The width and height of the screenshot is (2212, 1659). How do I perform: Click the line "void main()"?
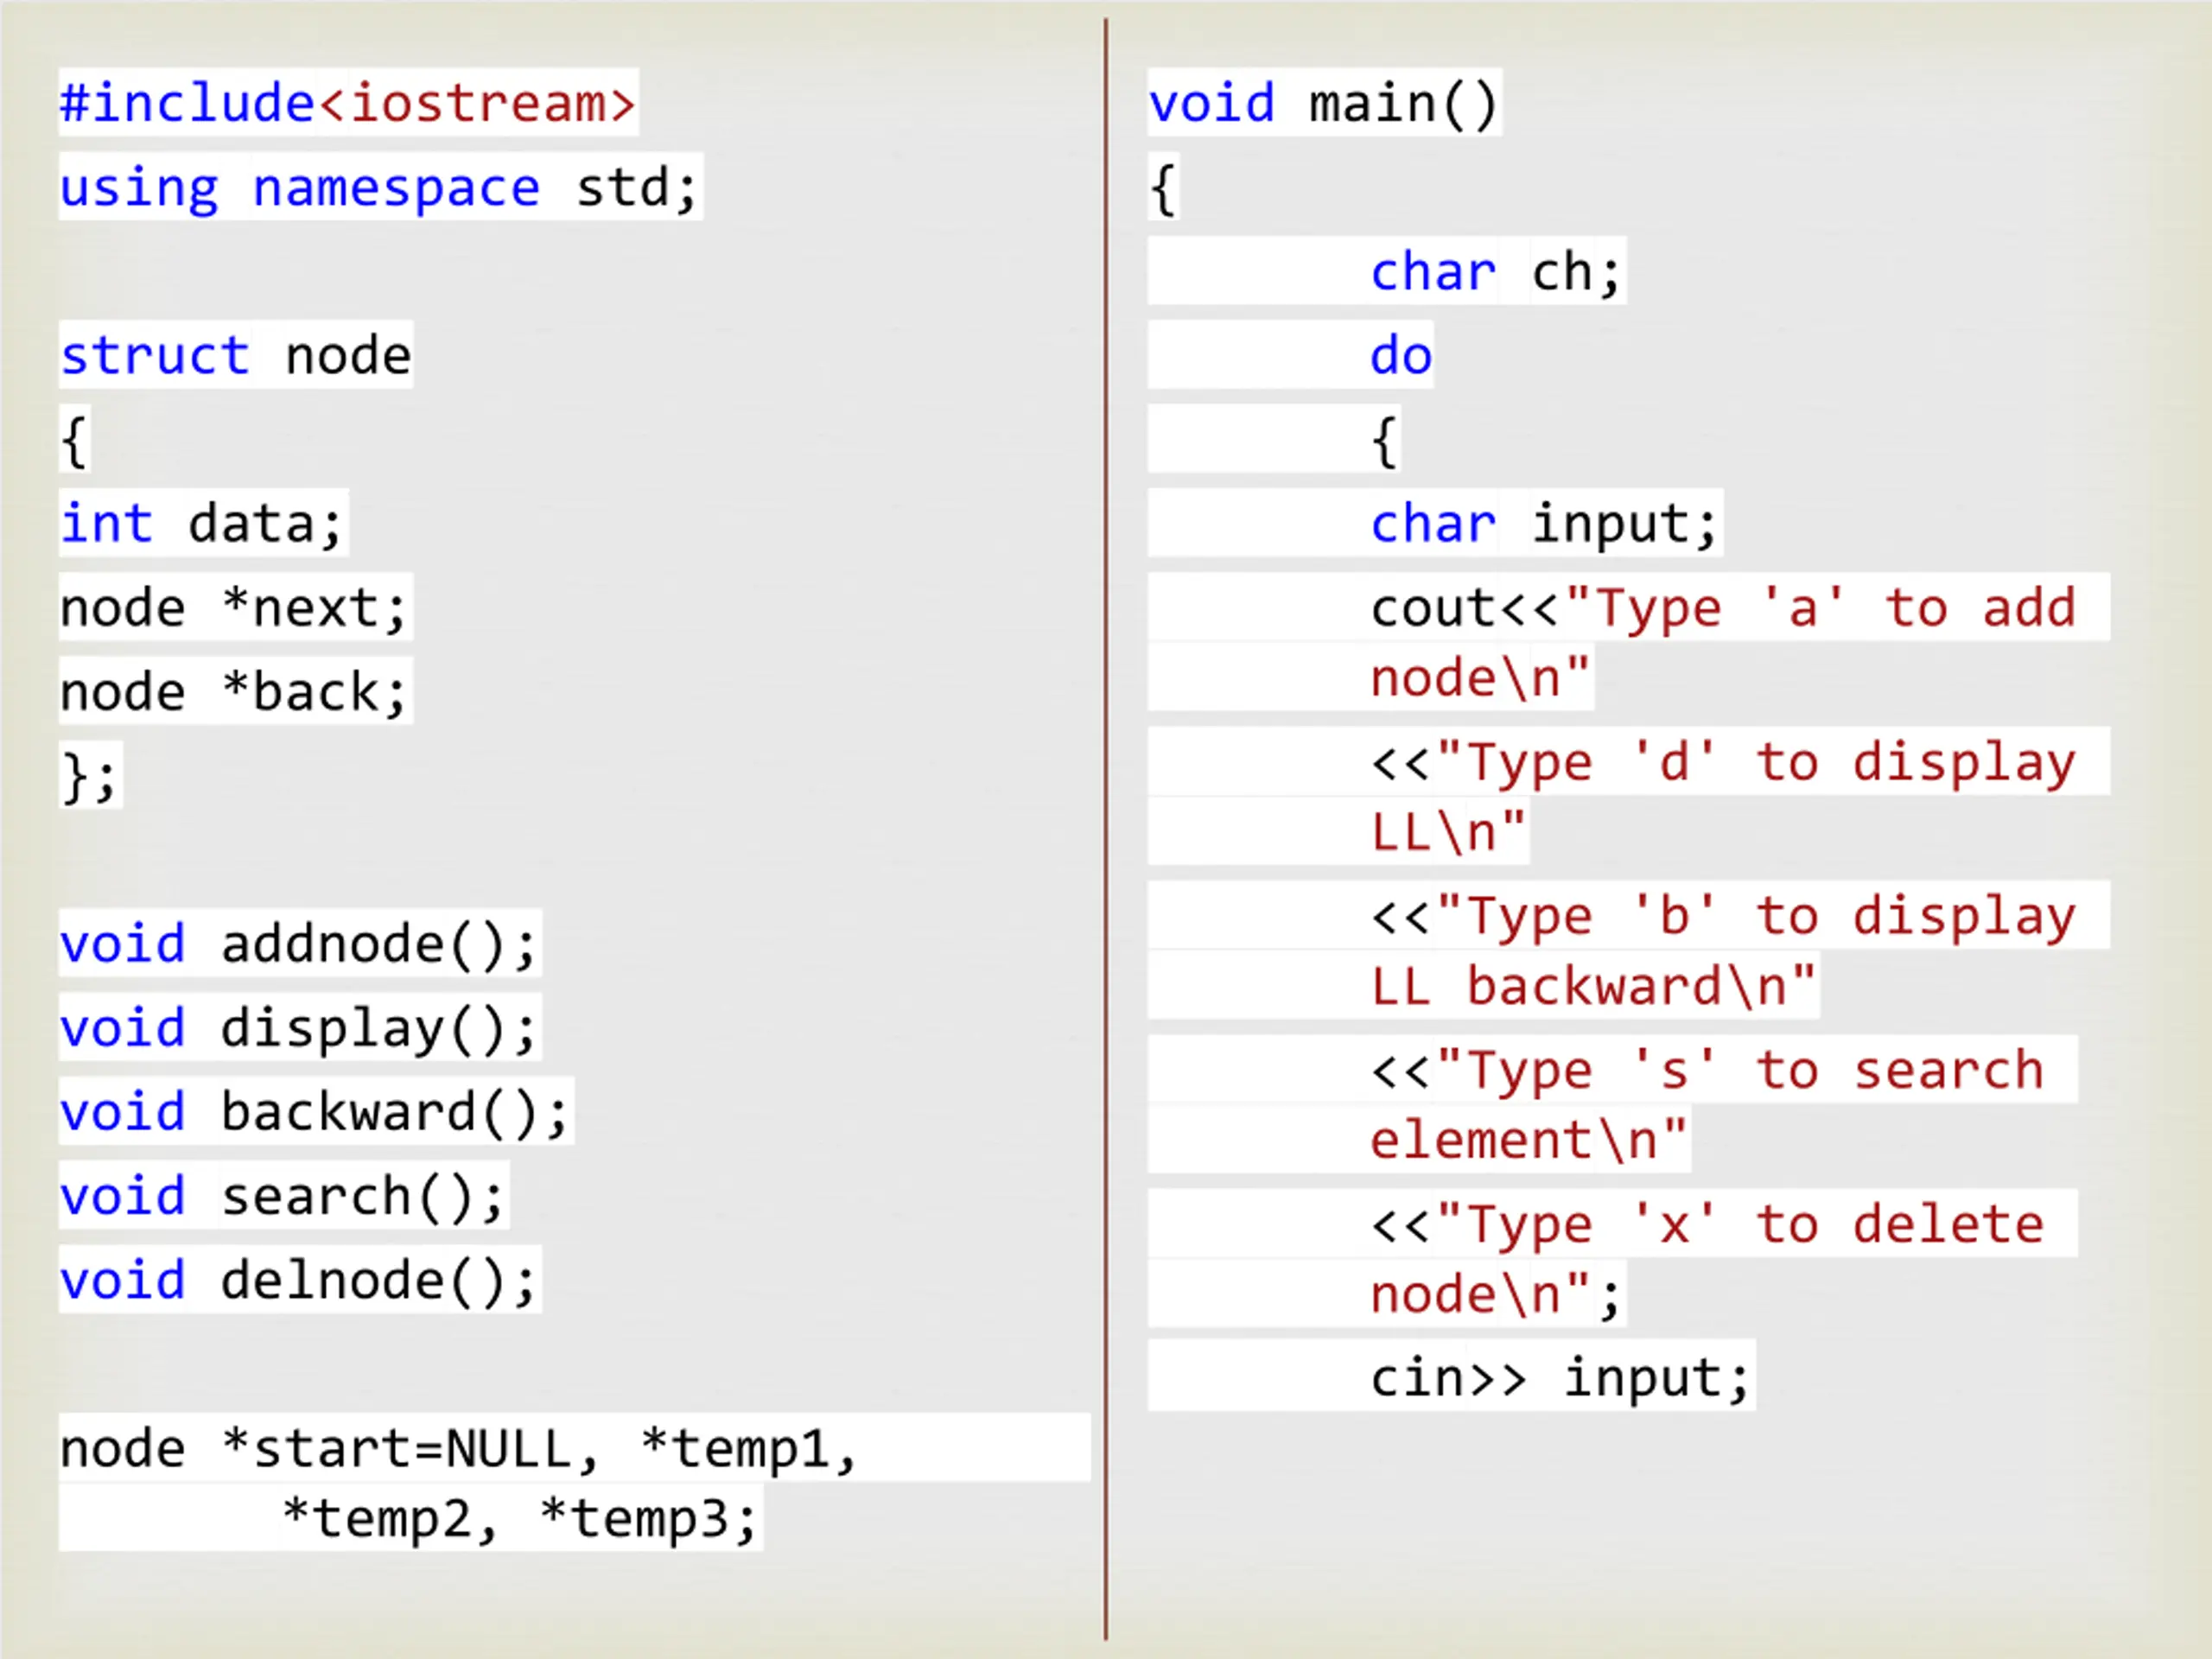(x=1323, y=103)
